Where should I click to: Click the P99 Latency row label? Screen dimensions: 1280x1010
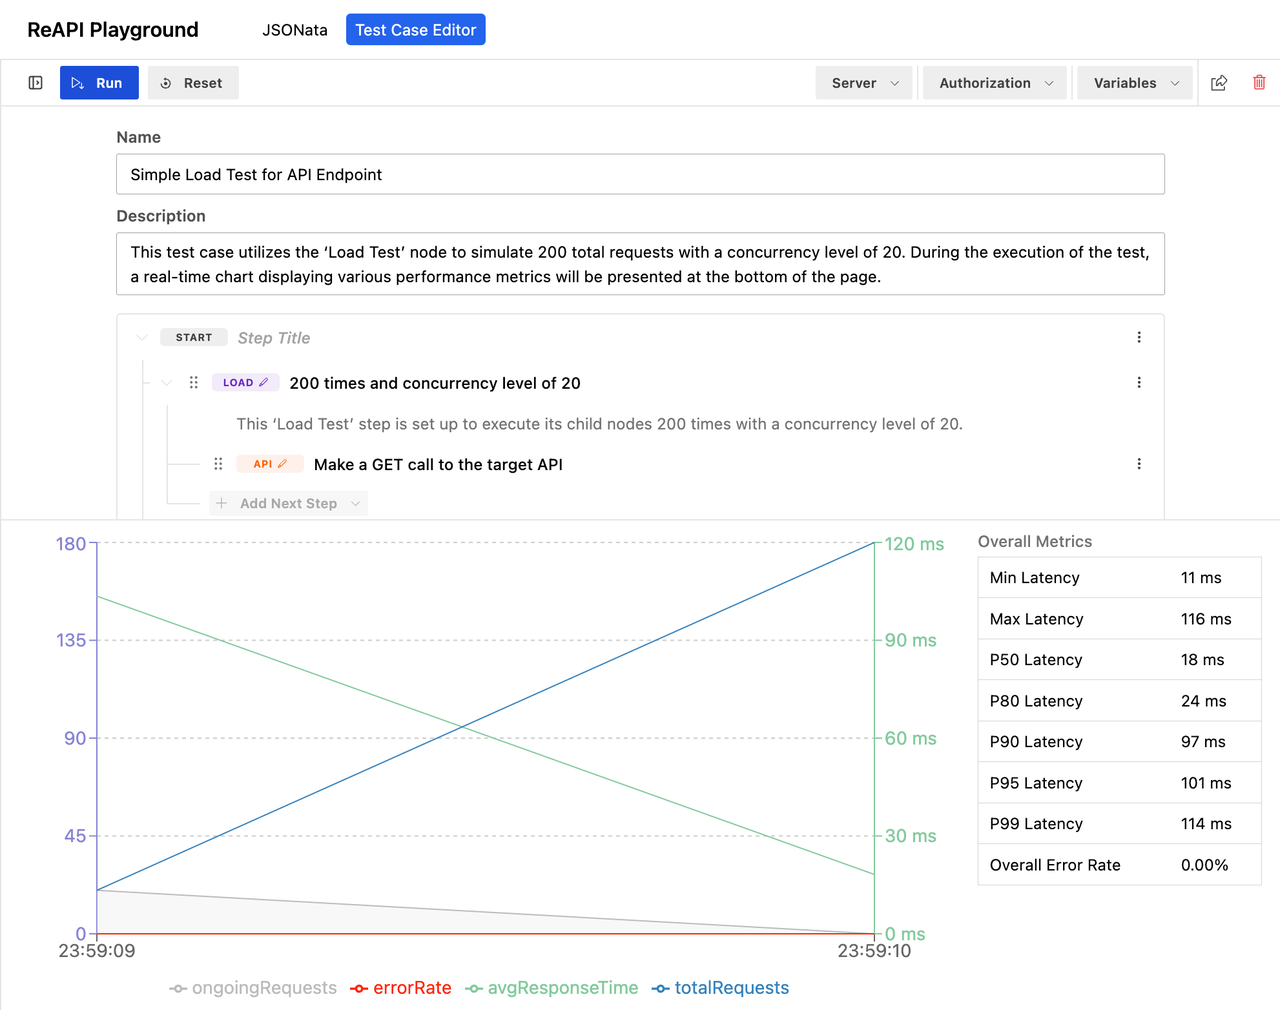pyautogui.click(x=1036, y=824)
